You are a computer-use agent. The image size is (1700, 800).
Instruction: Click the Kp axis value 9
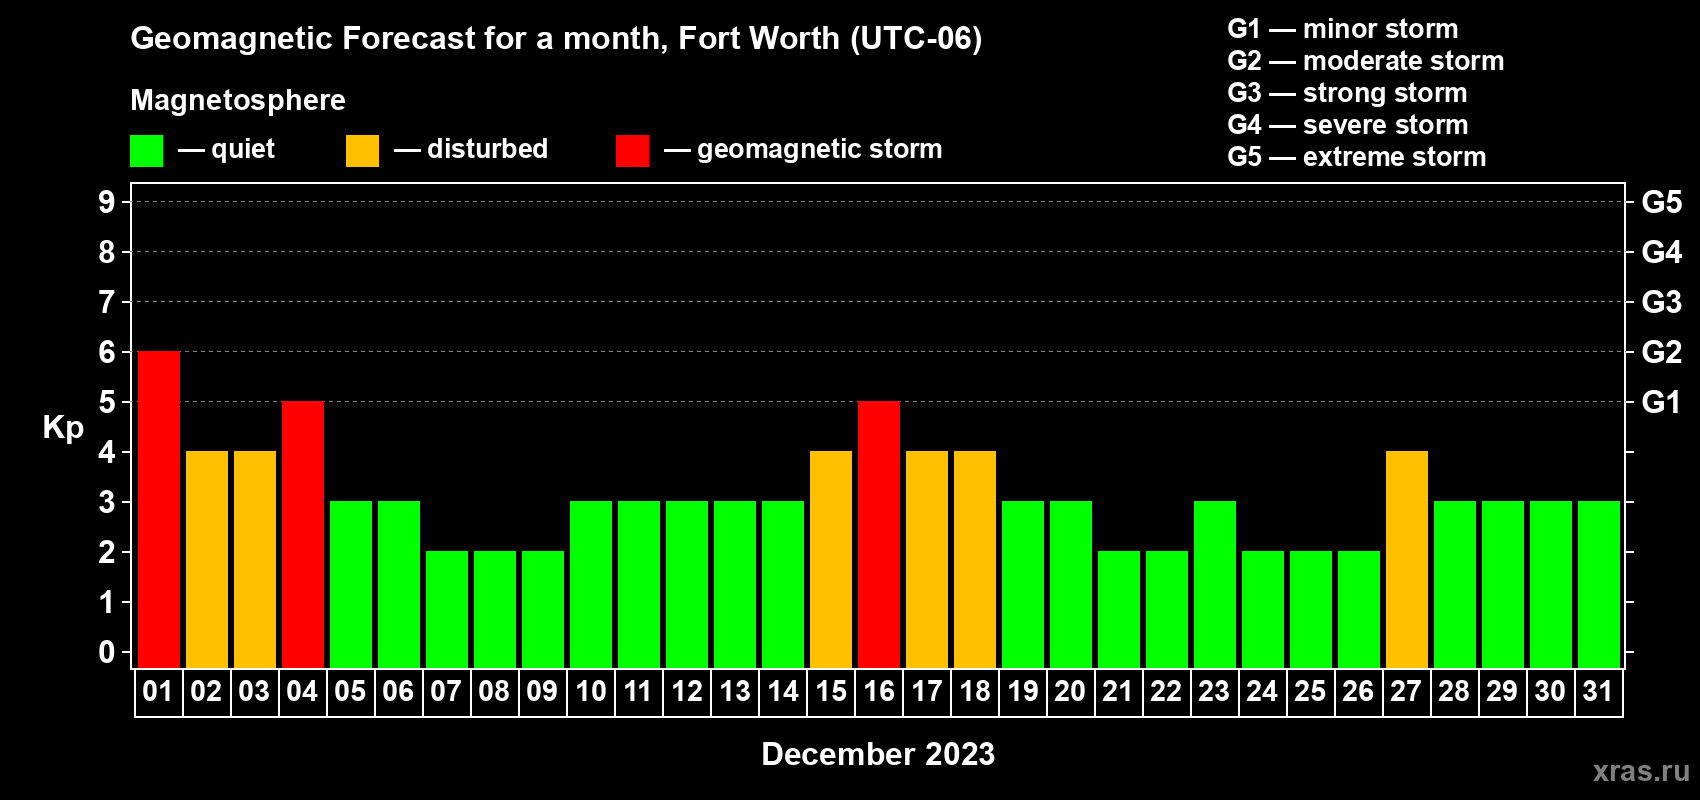point(107,202)
